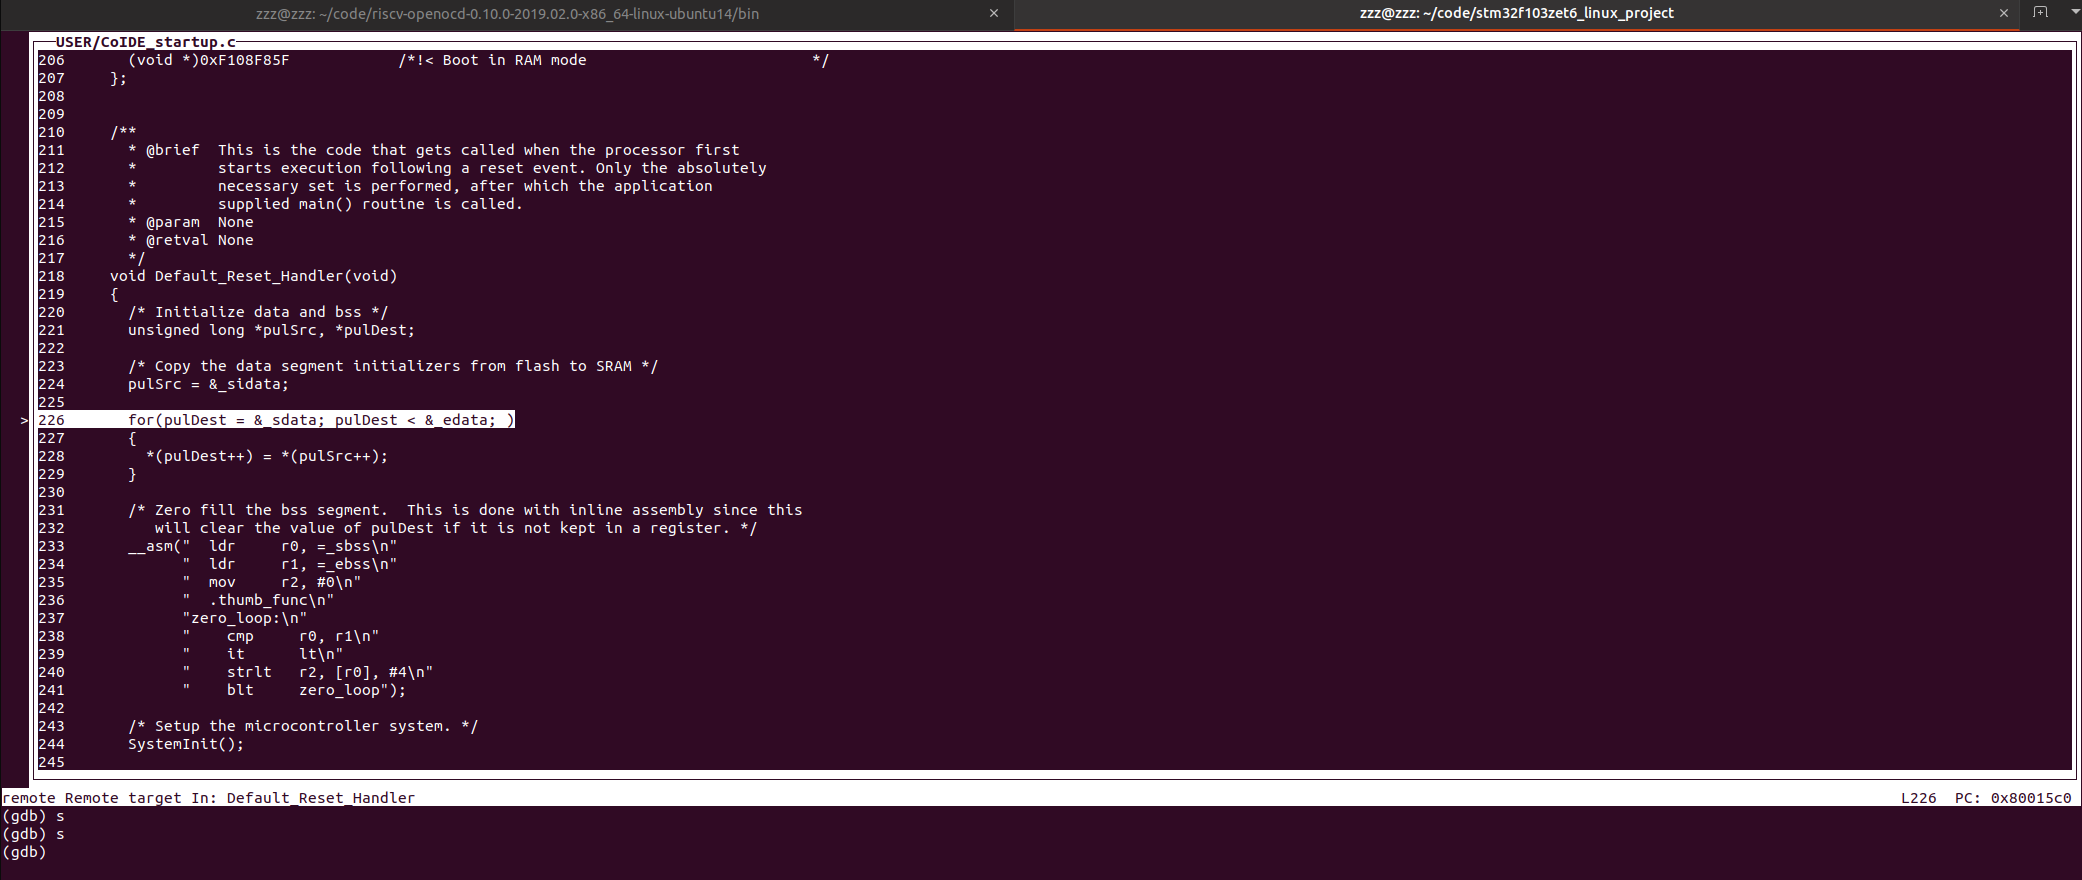This screenshot has width=2082, height=880.
Task: Switch to the riscv-openocd bin terminal tab
Action: pyautogui.click(x=506, y=14)
